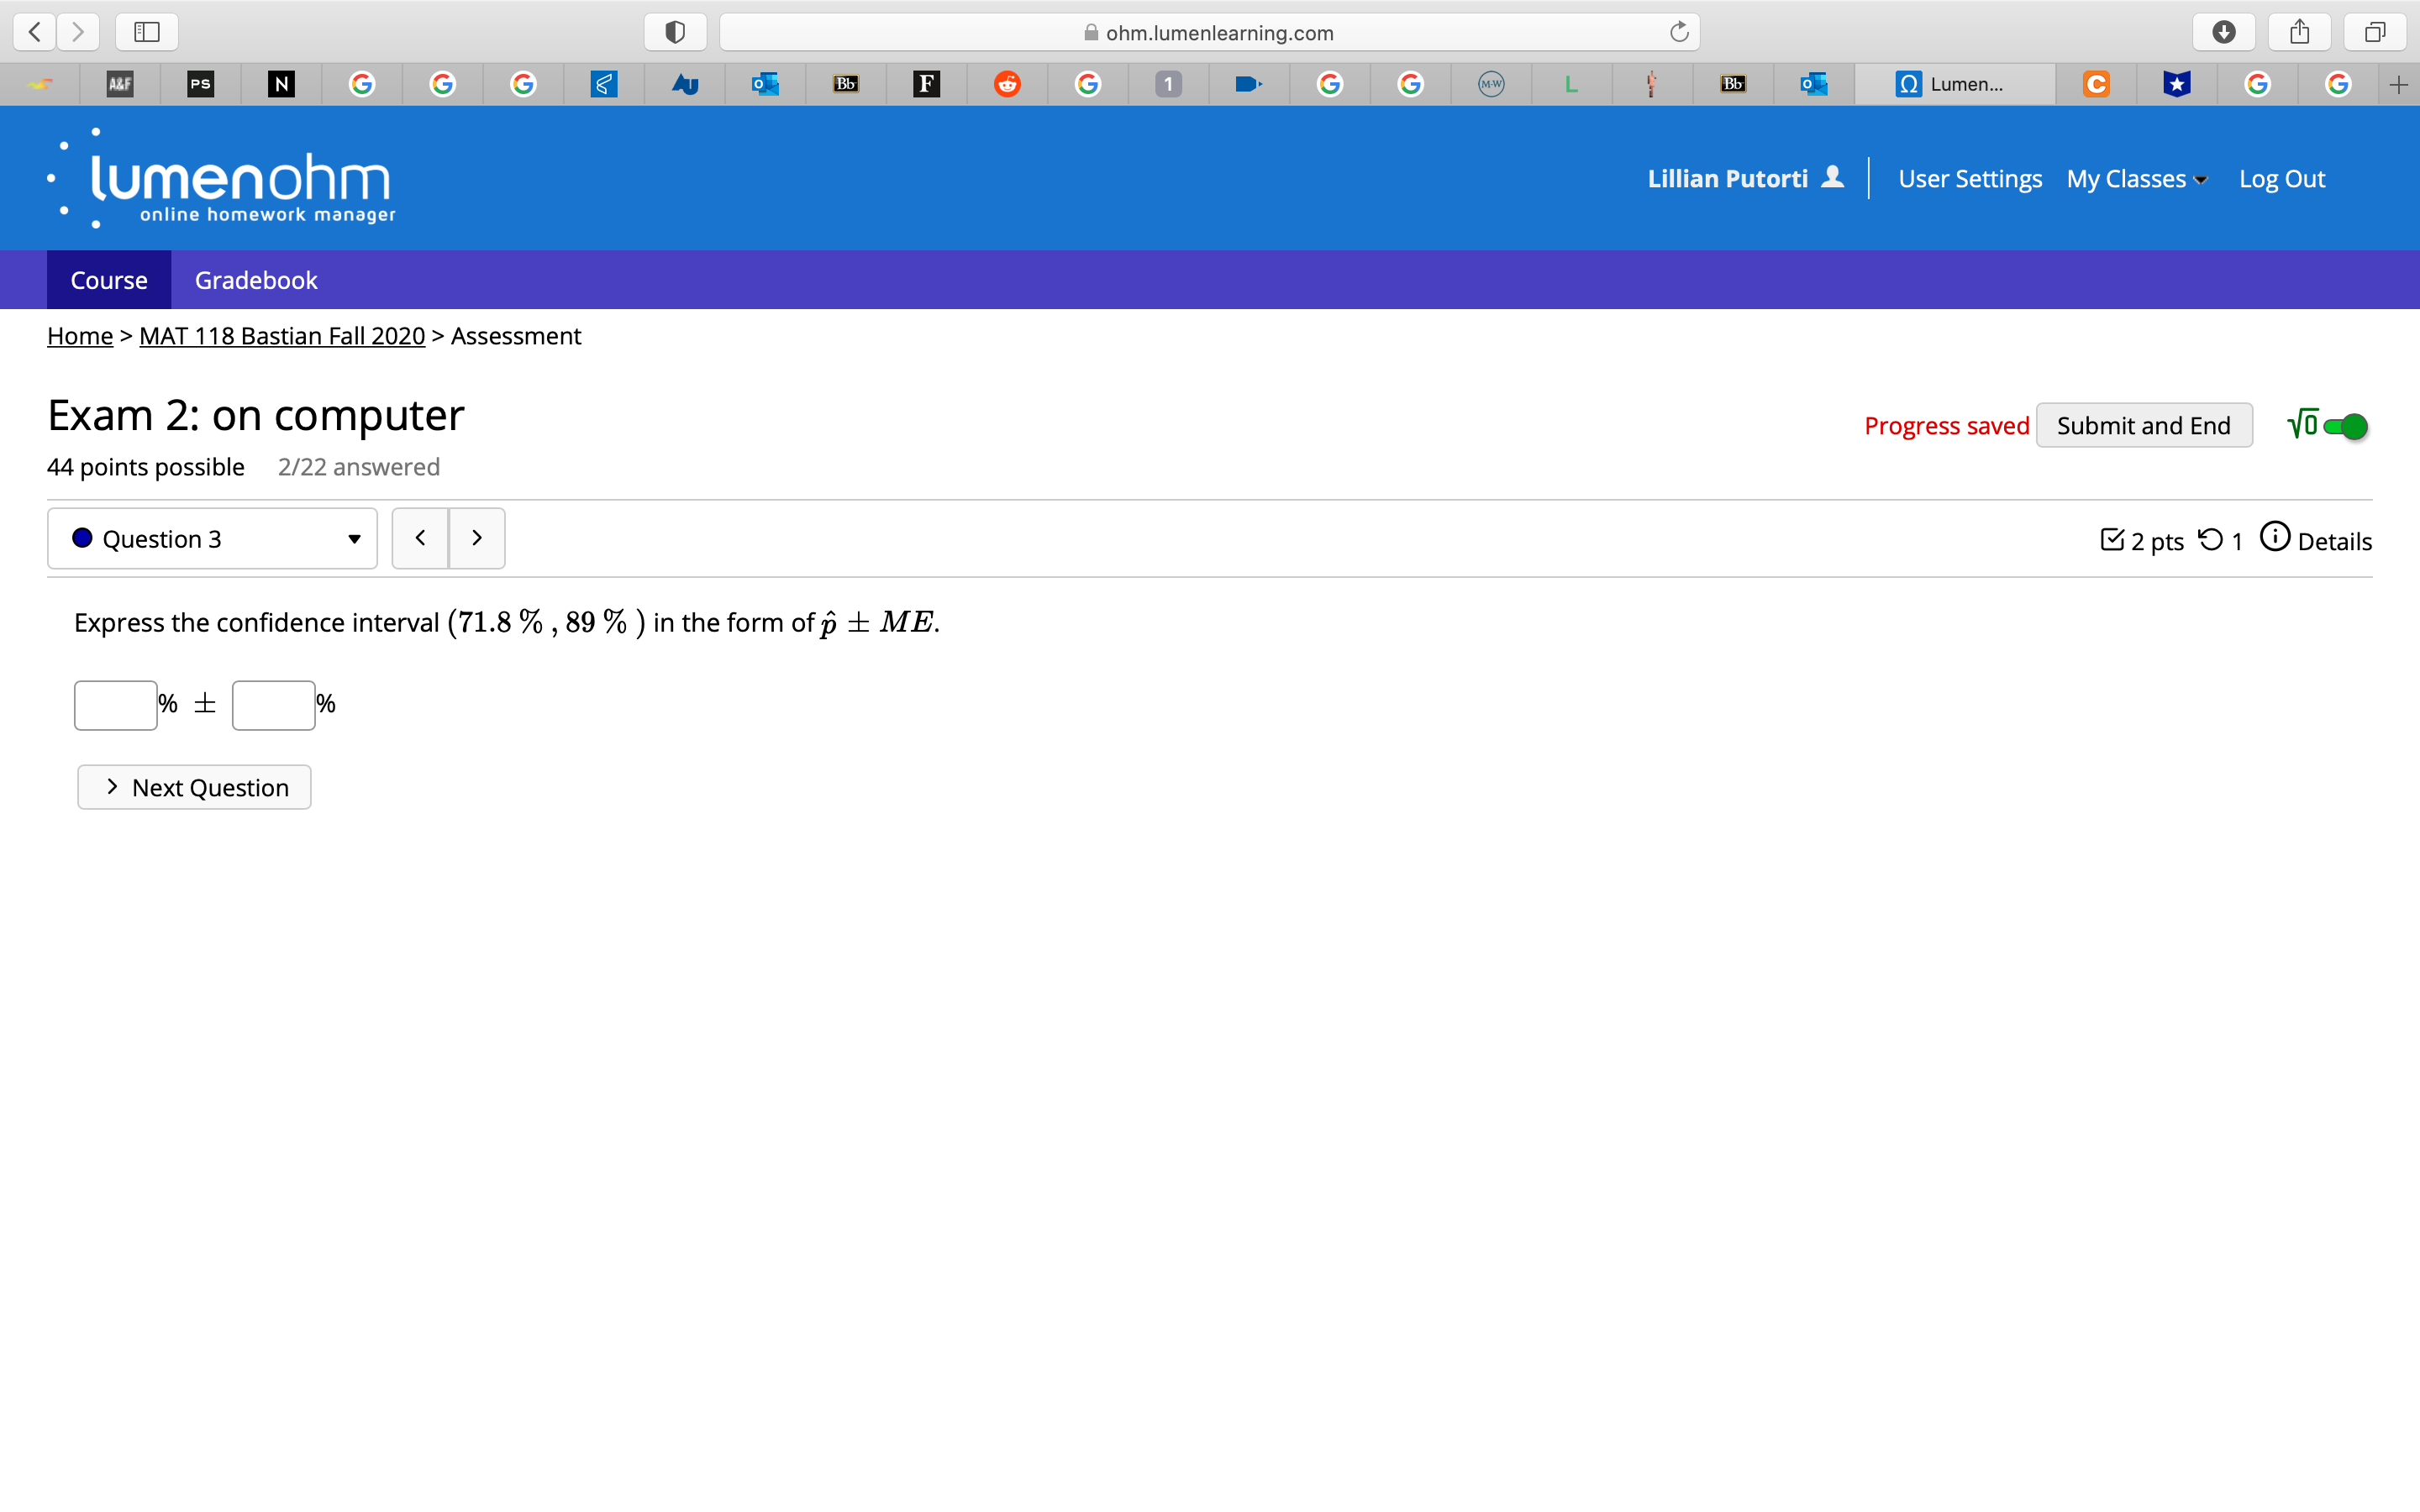Go to next question arrow
This screenshot has height=1512, width=2420.
point(477,538)
